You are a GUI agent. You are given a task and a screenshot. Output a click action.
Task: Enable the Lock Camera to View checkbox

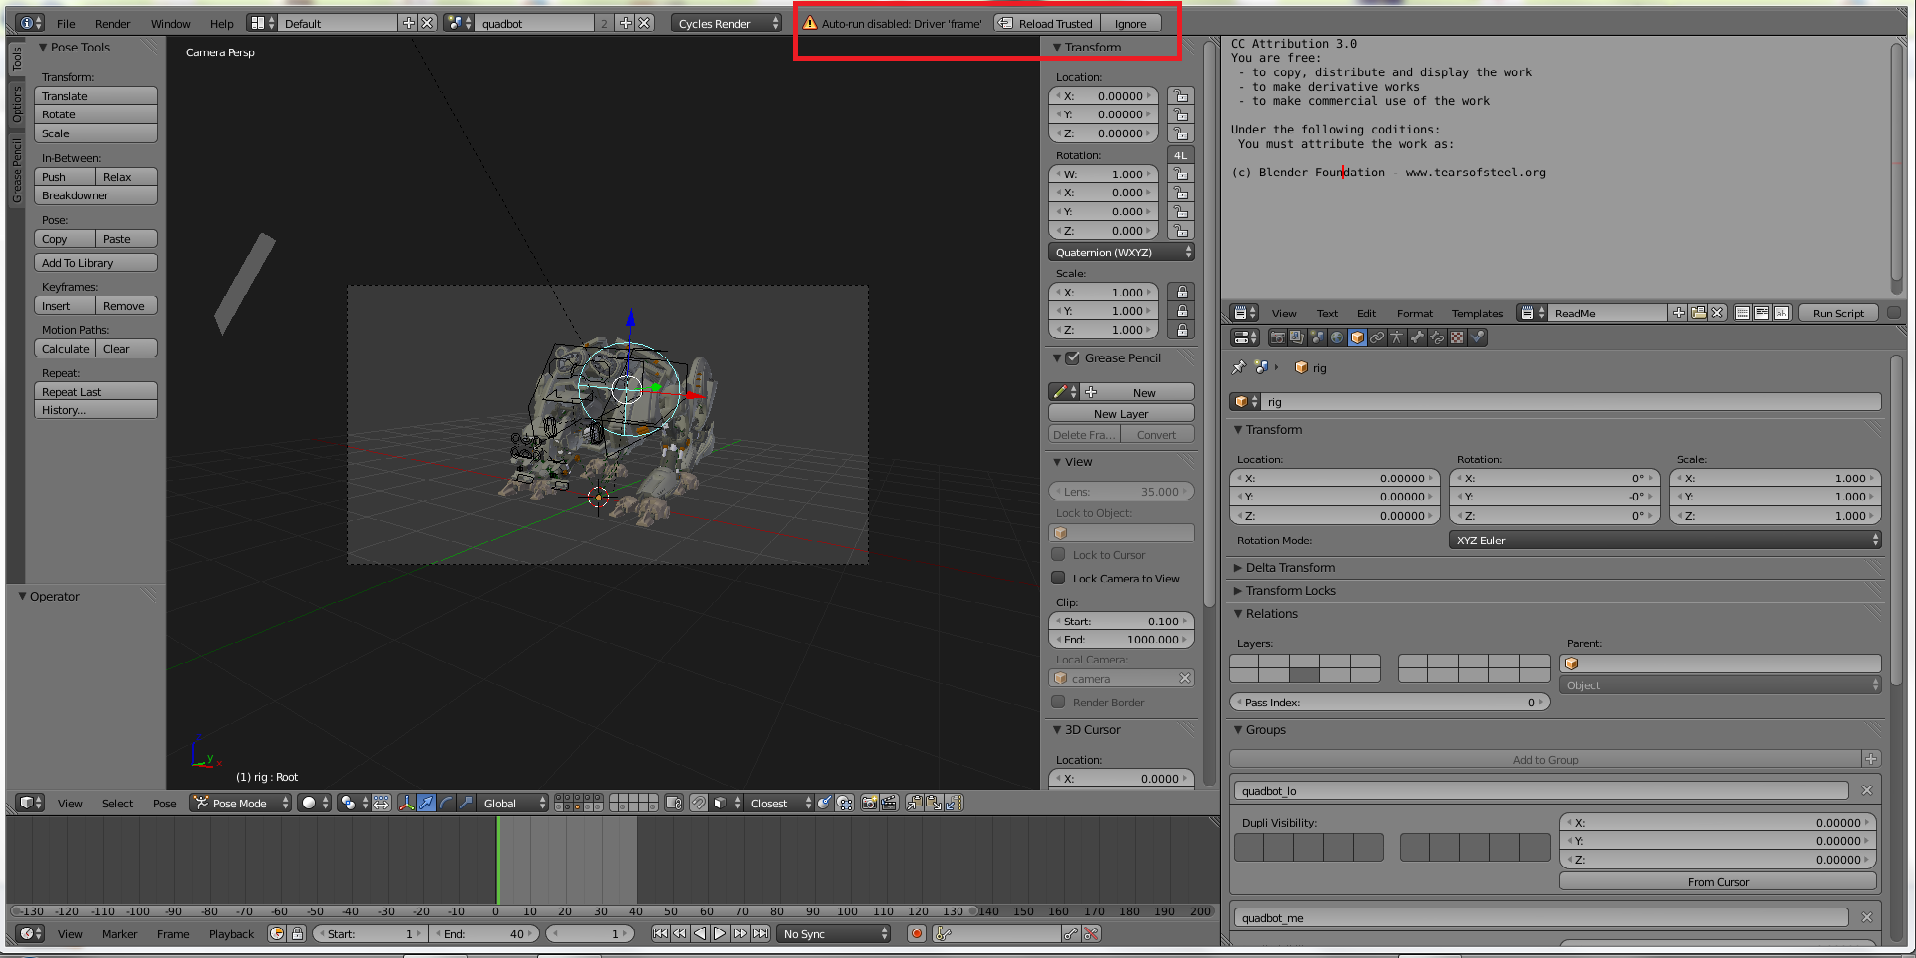coord(1058,578)
